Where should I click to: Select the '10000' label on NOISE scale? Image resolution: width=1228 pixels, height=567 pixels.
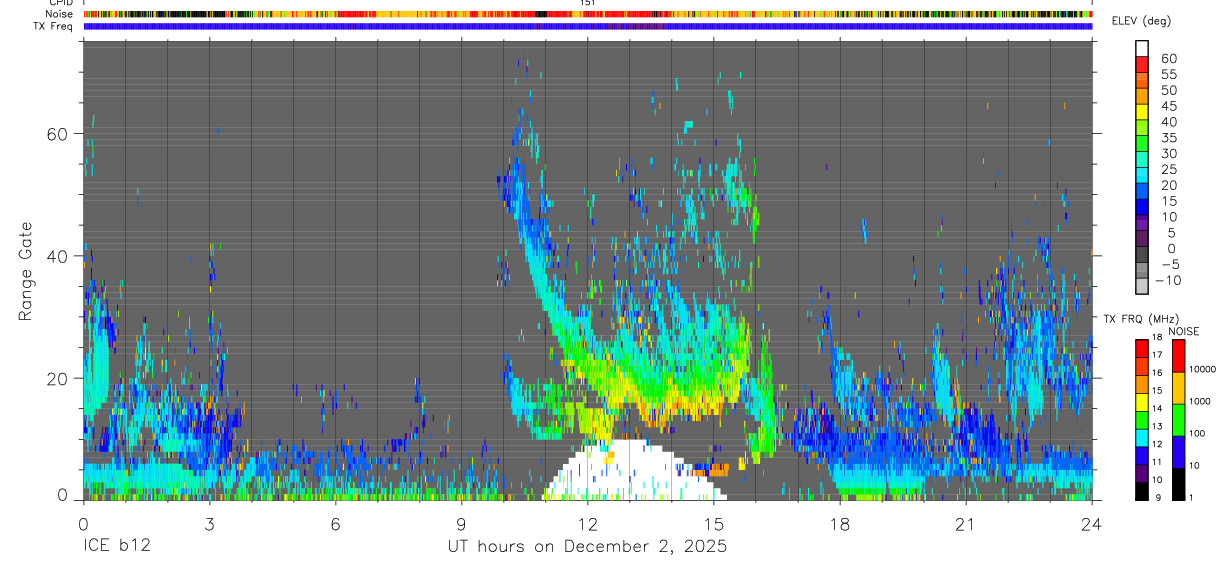tap(1203, 369)
